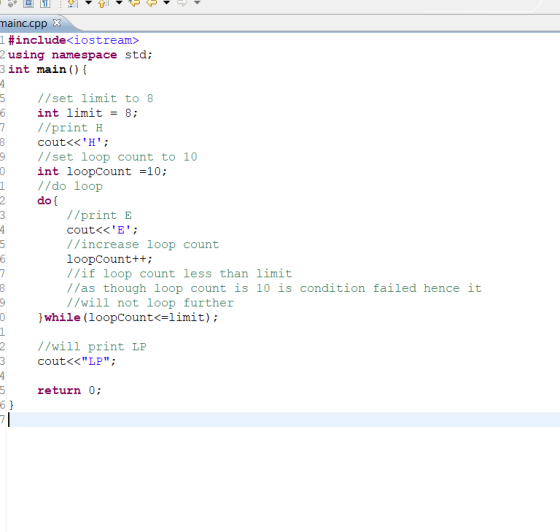Click comment '//will print LP'
560x532 pixels.
tap(92, 347)
